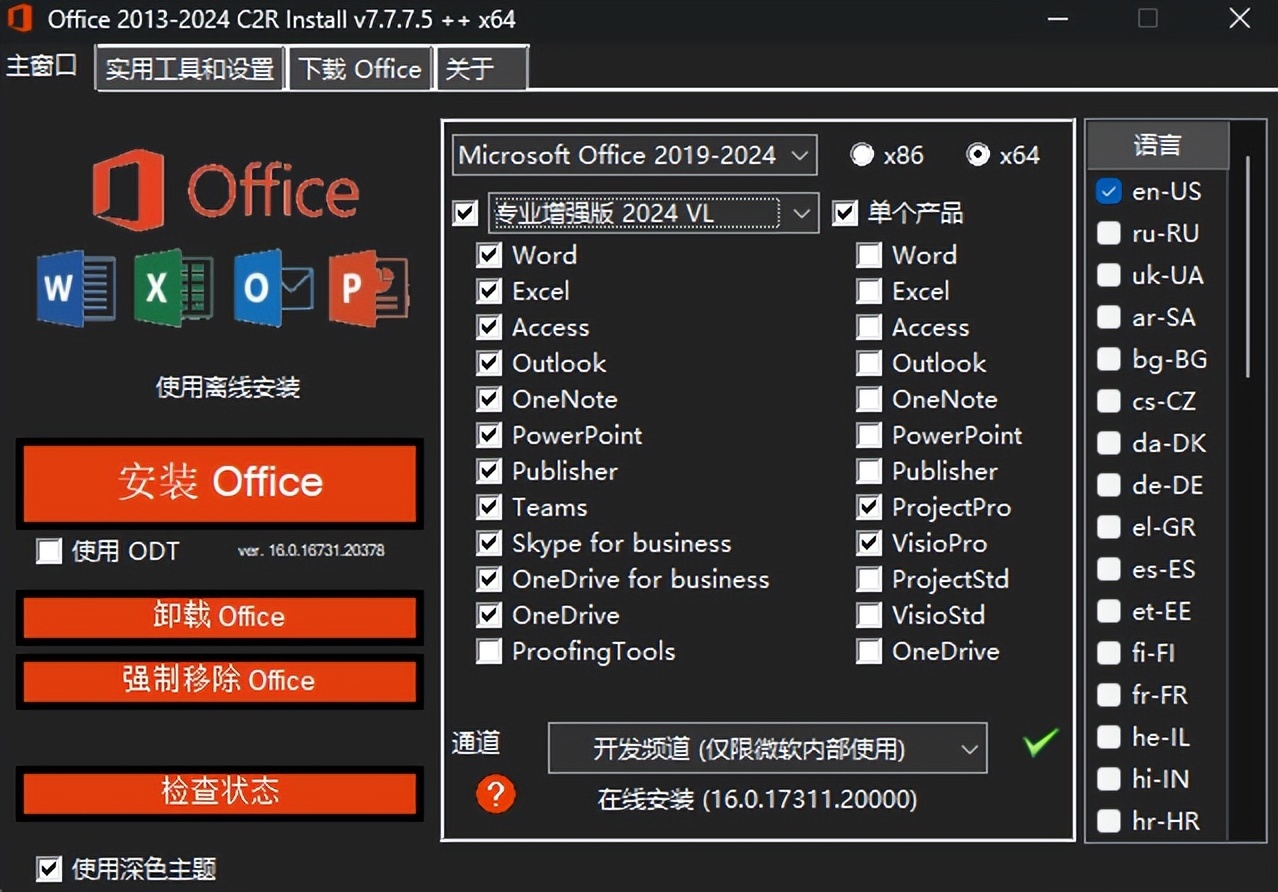This screenshot has height=892, width=1278.
Task: Uncheck the ProjectPro single product checkbox
Action: click(869, 507)
